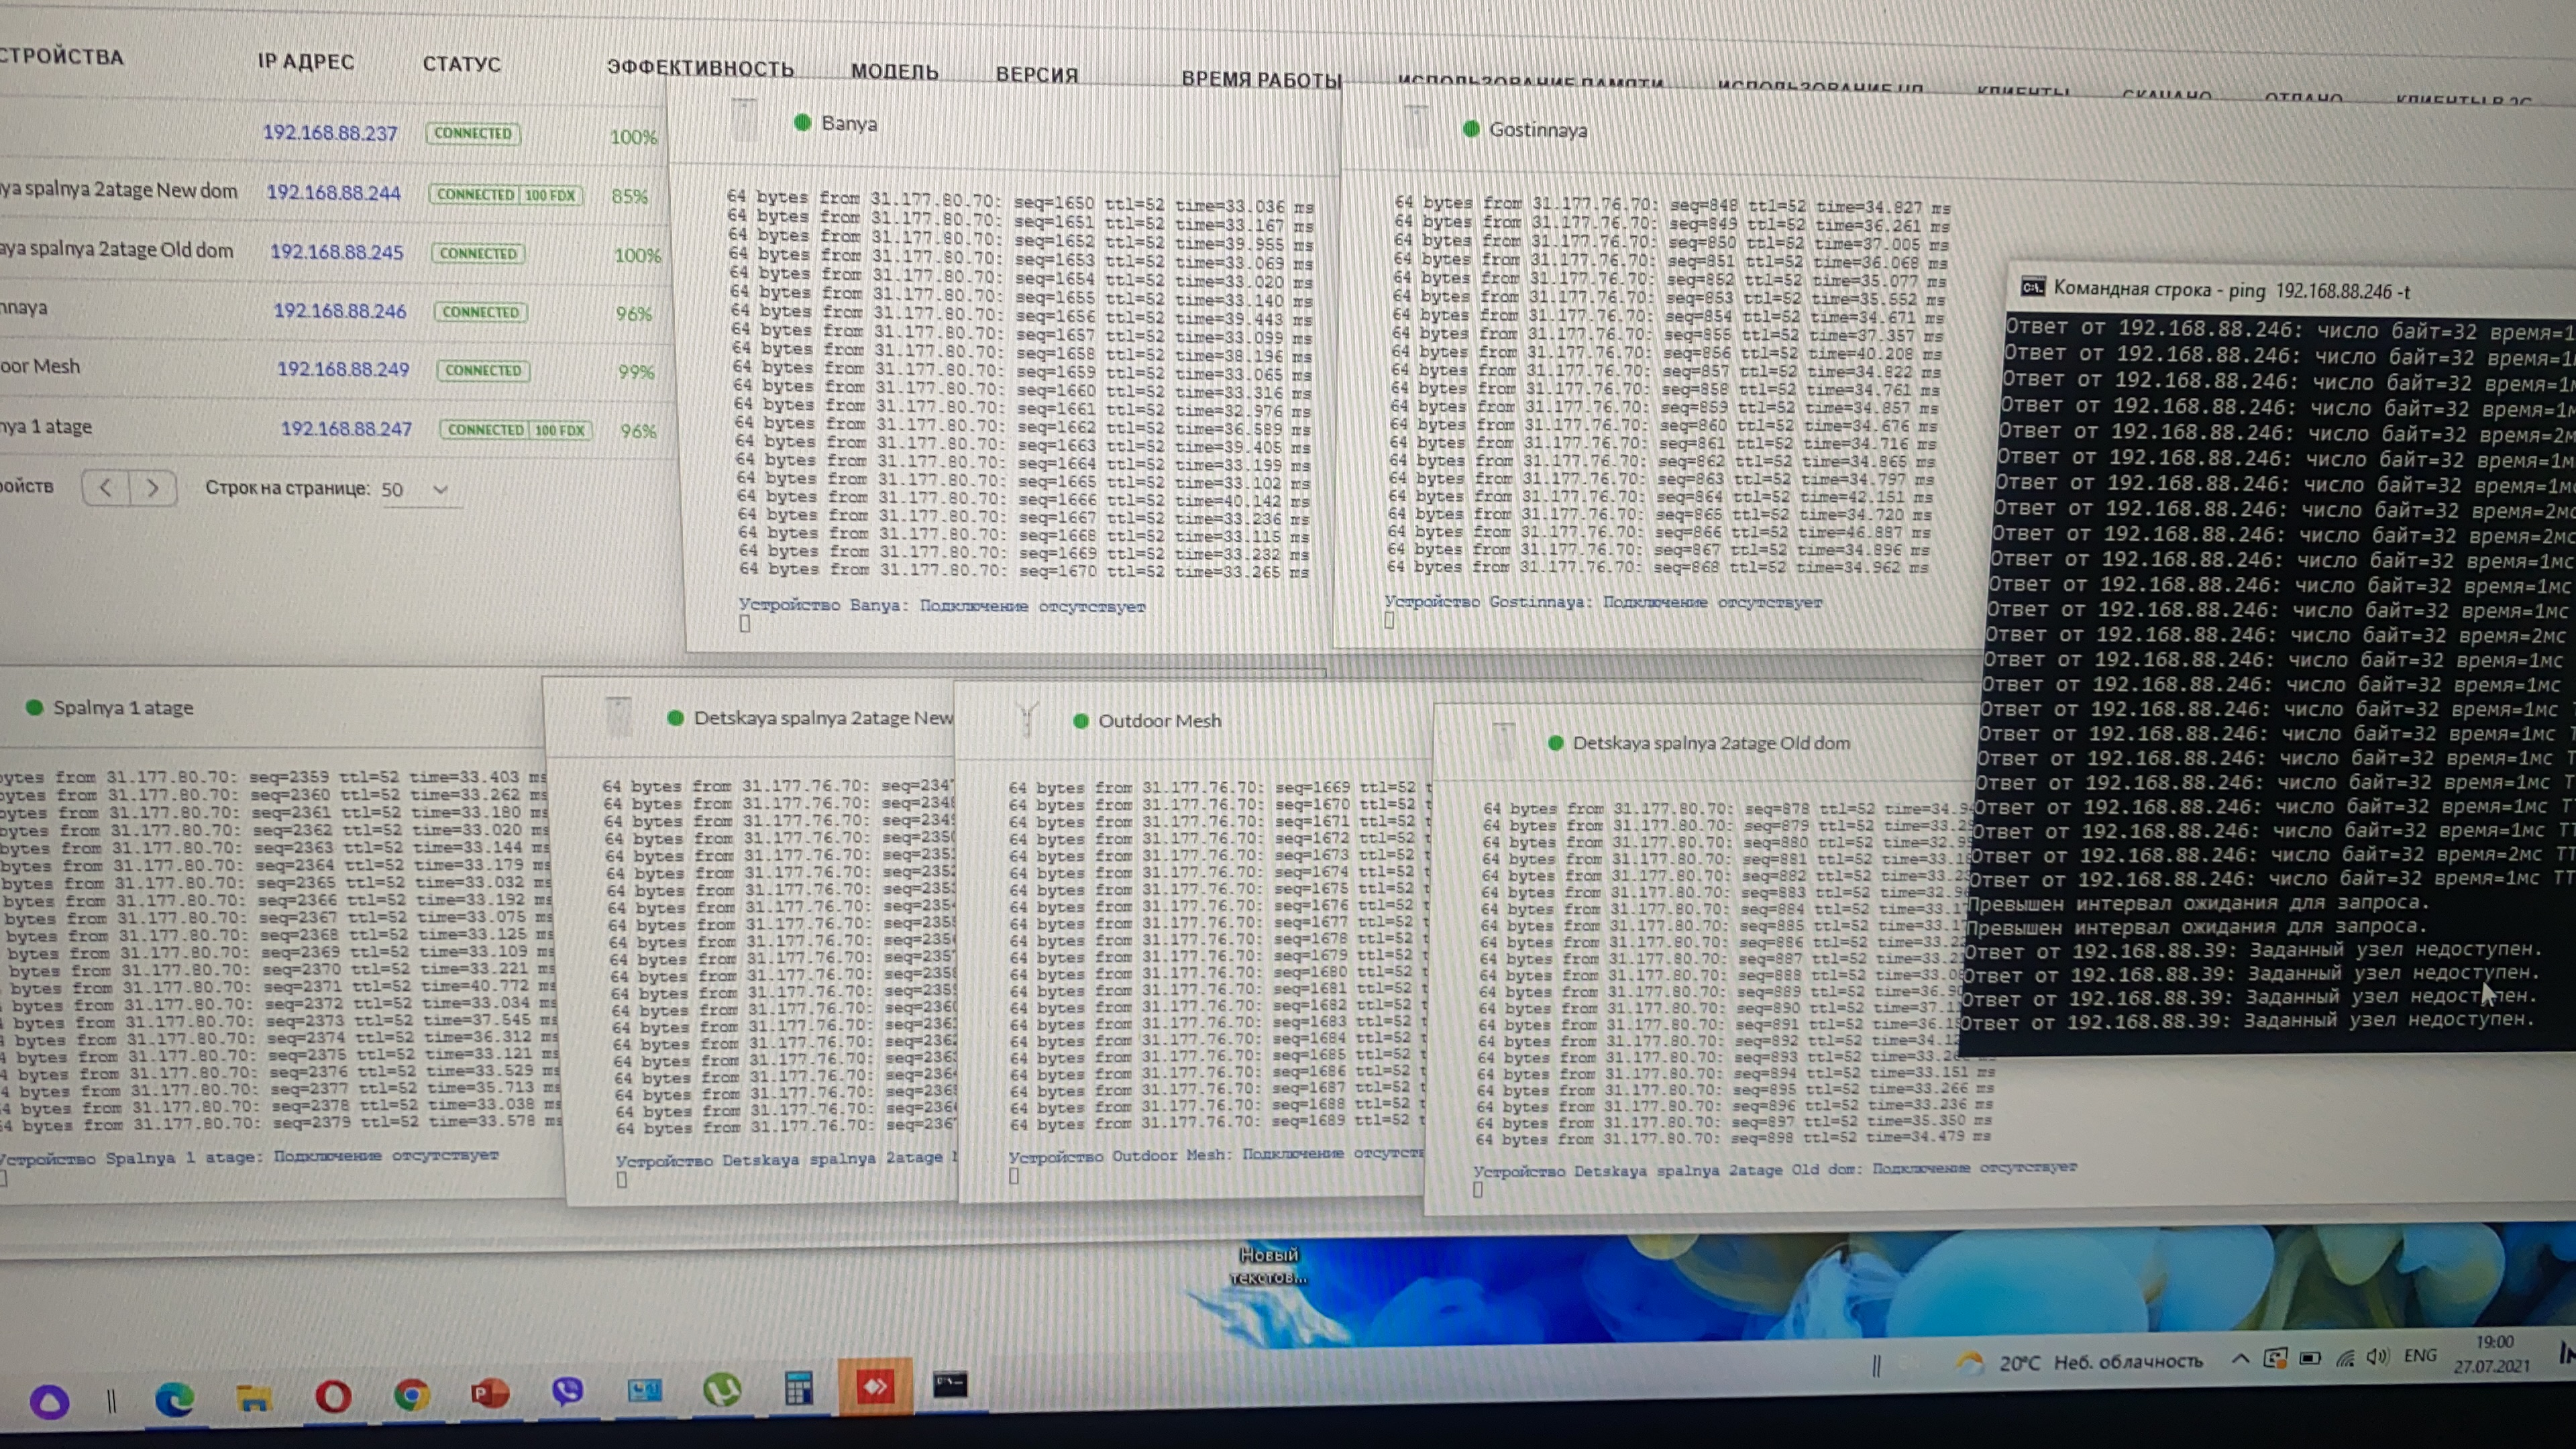Click the weather widget icon in taskbar
Viewport: 2576px width, 1449px height.
tap(1970, 1362)
